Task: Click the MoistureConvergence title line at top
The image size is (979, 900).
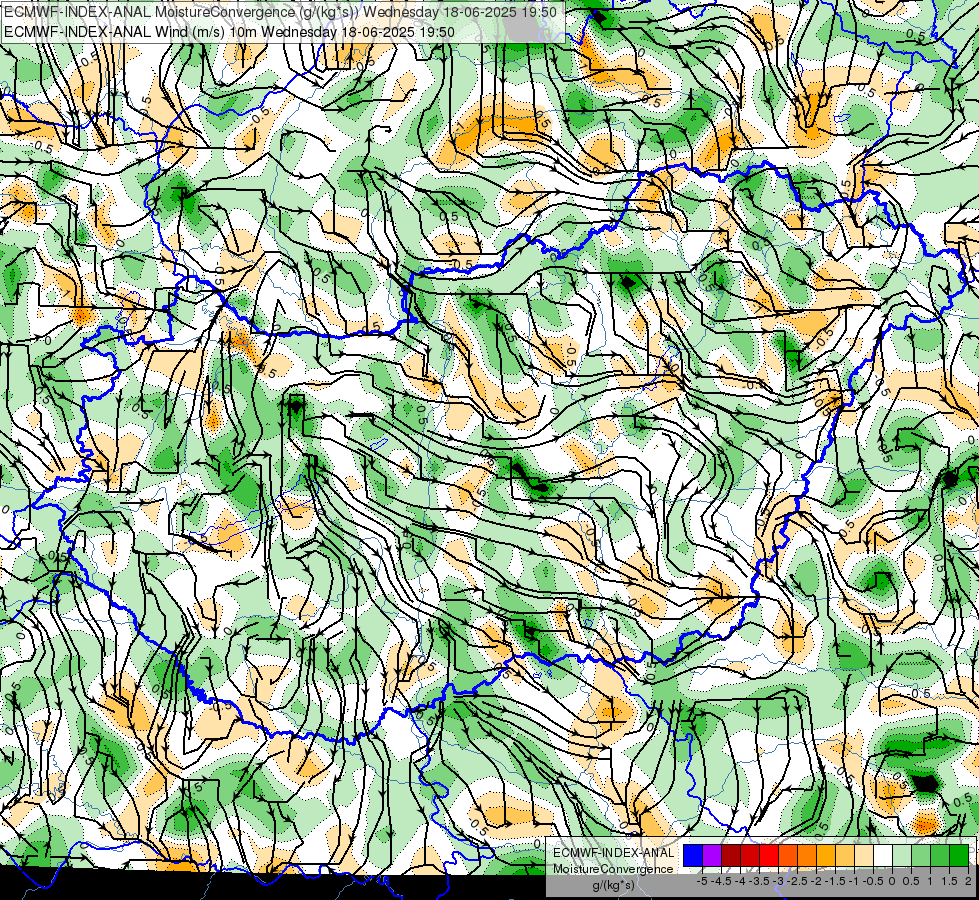Action: tap(280, 12)
